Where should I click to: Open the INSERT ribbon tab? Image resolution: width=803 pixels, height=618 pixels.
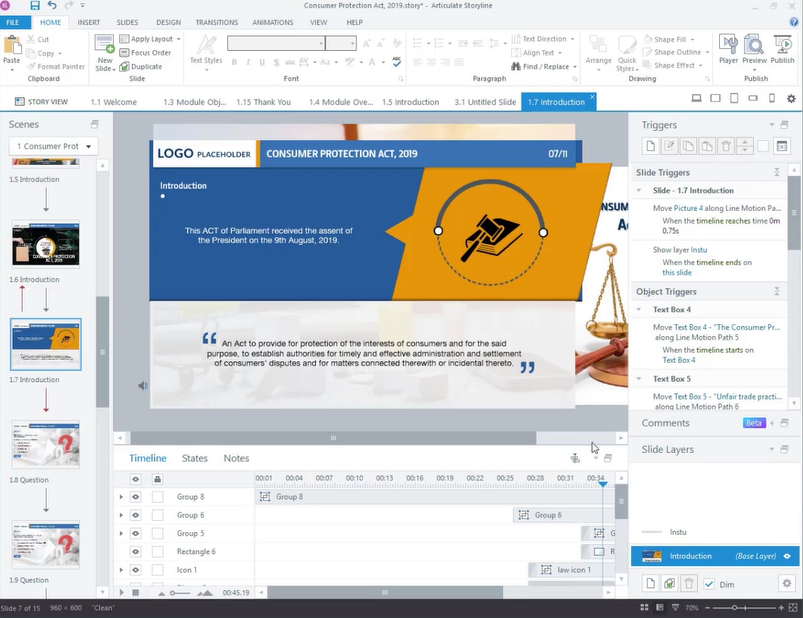pos(89,23)
